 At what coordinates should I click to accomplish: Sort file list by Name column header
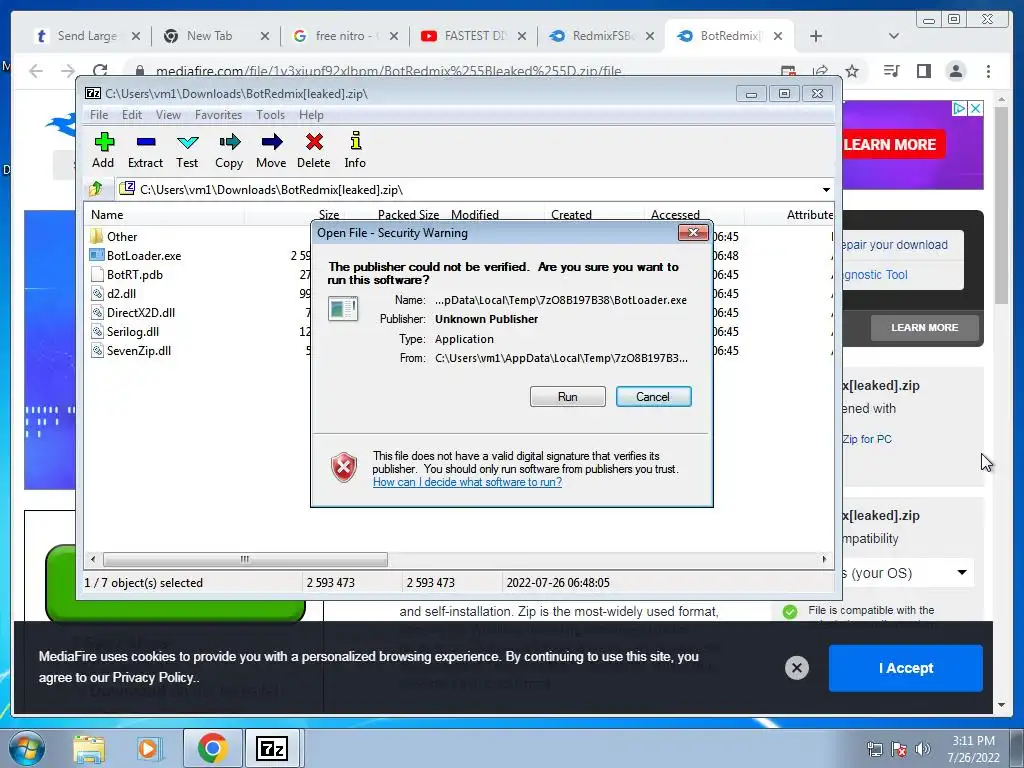[164, 214]
